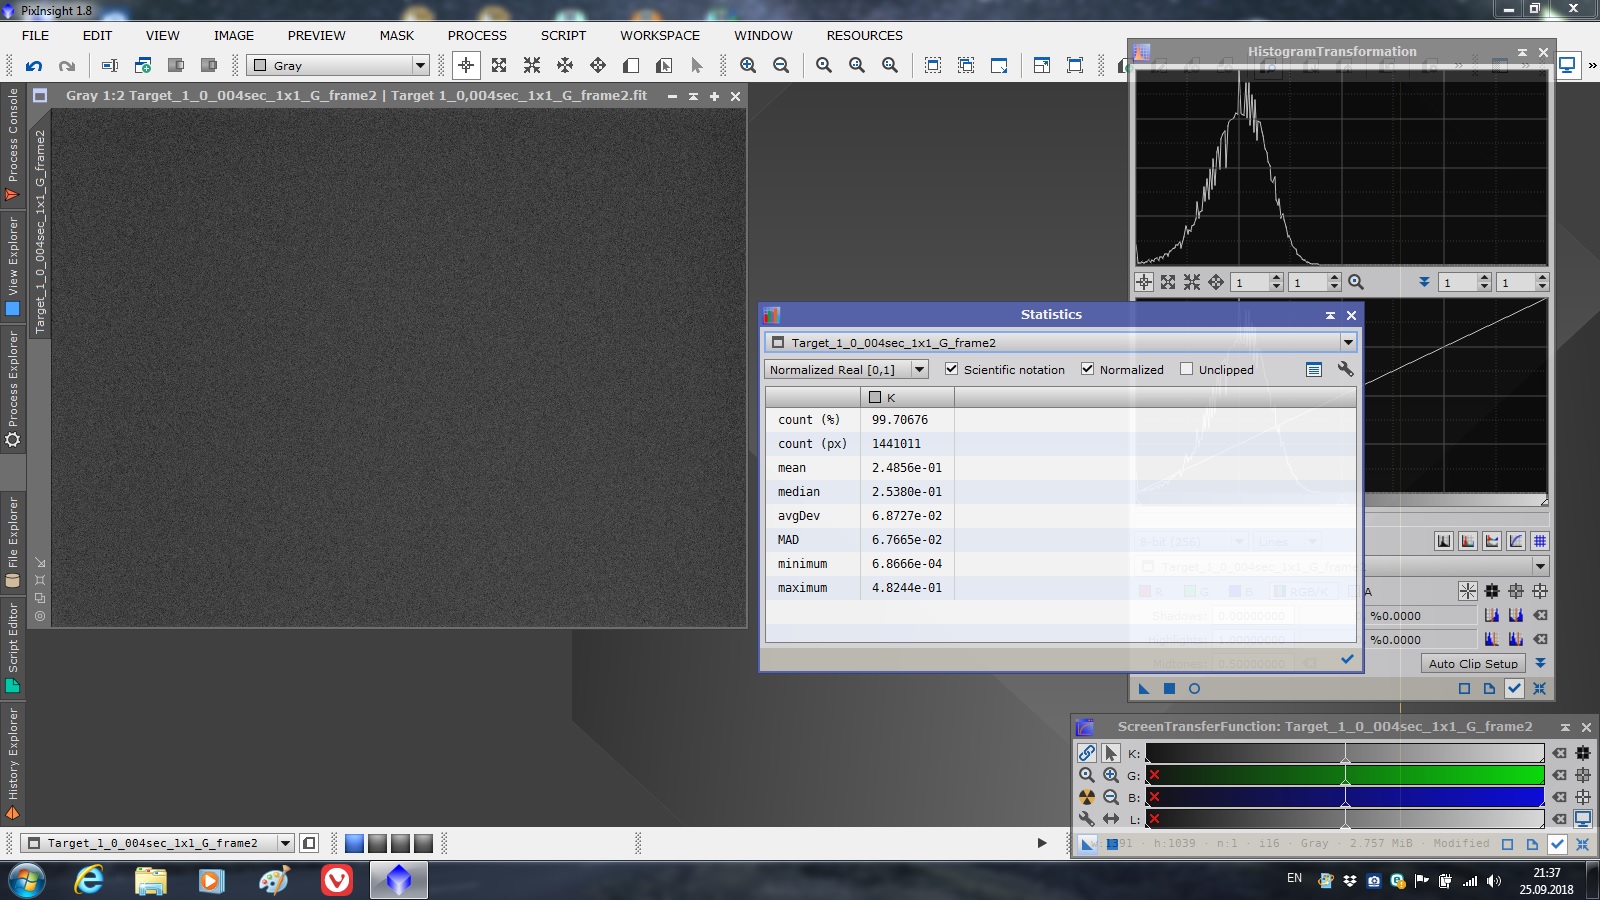
Task: Click the first %0.0000 clipping field
Action: 1422,615
